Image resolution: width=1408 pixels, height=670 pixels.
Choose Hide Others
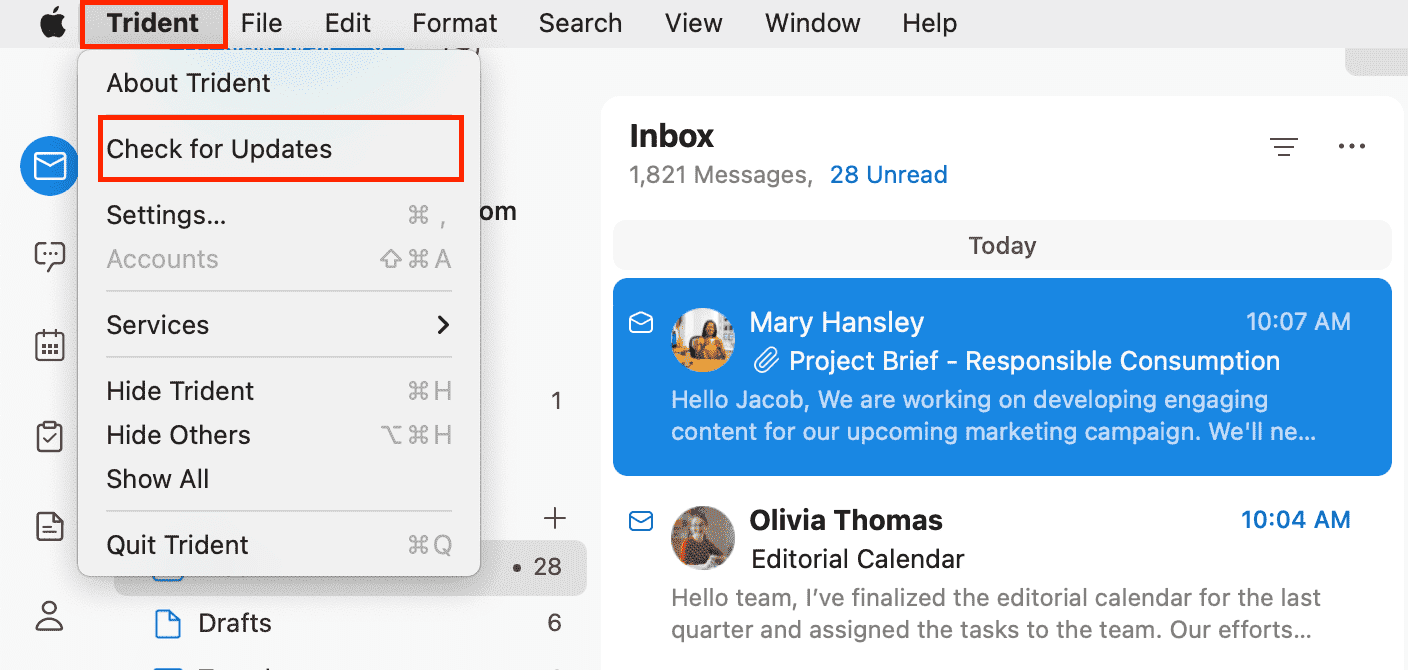click(279, 435)
